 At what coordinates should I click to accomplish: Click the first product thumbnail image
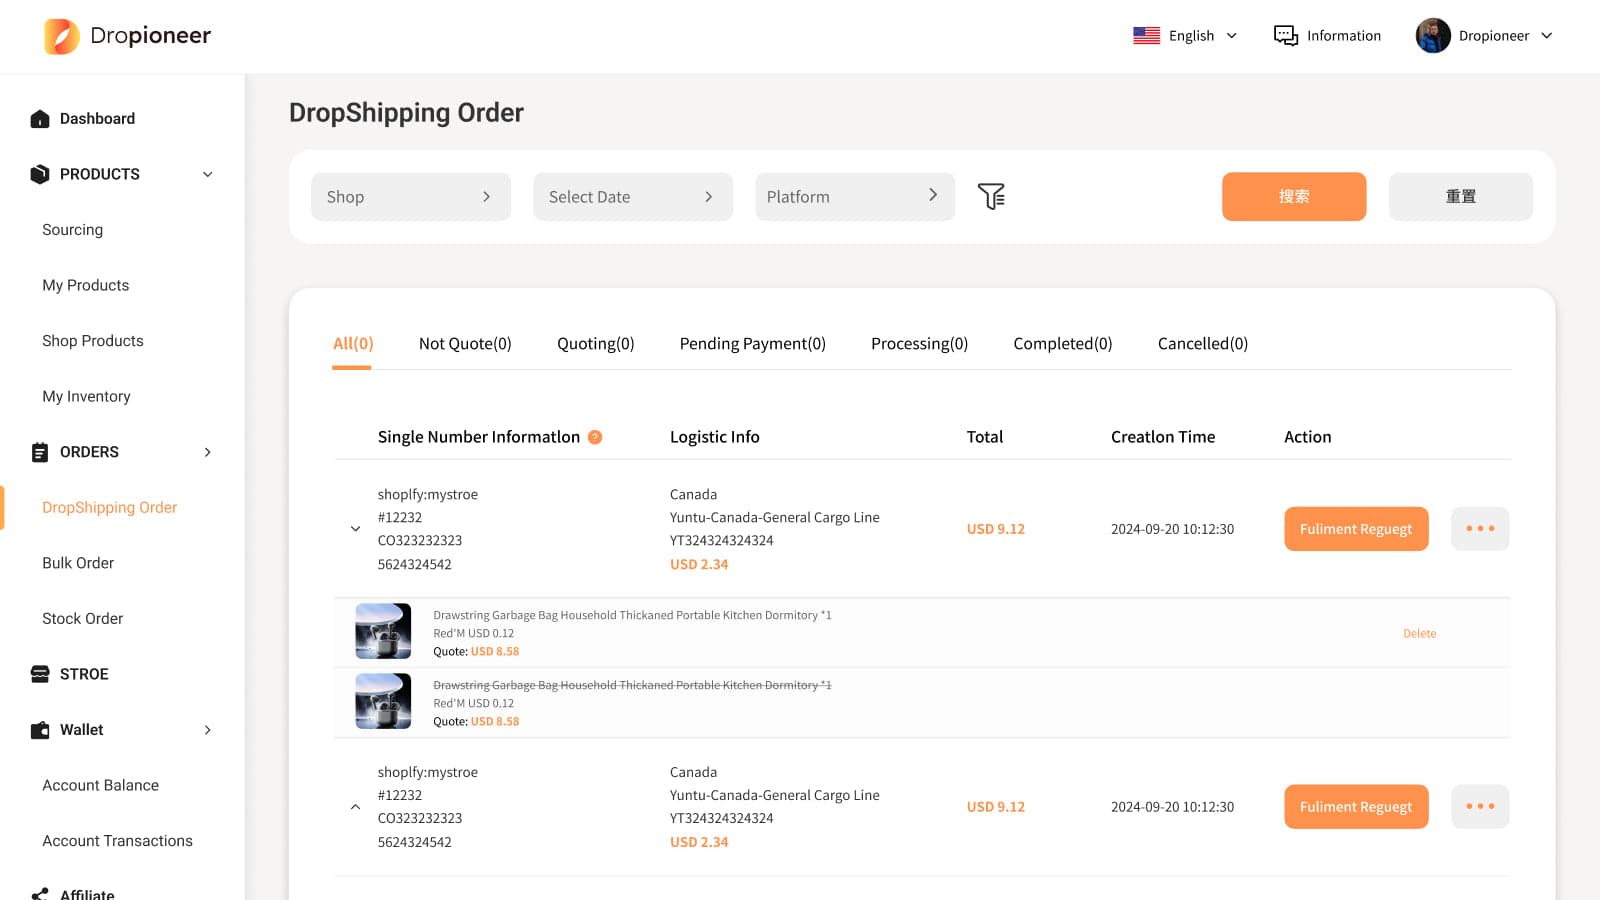click(383, 631)
